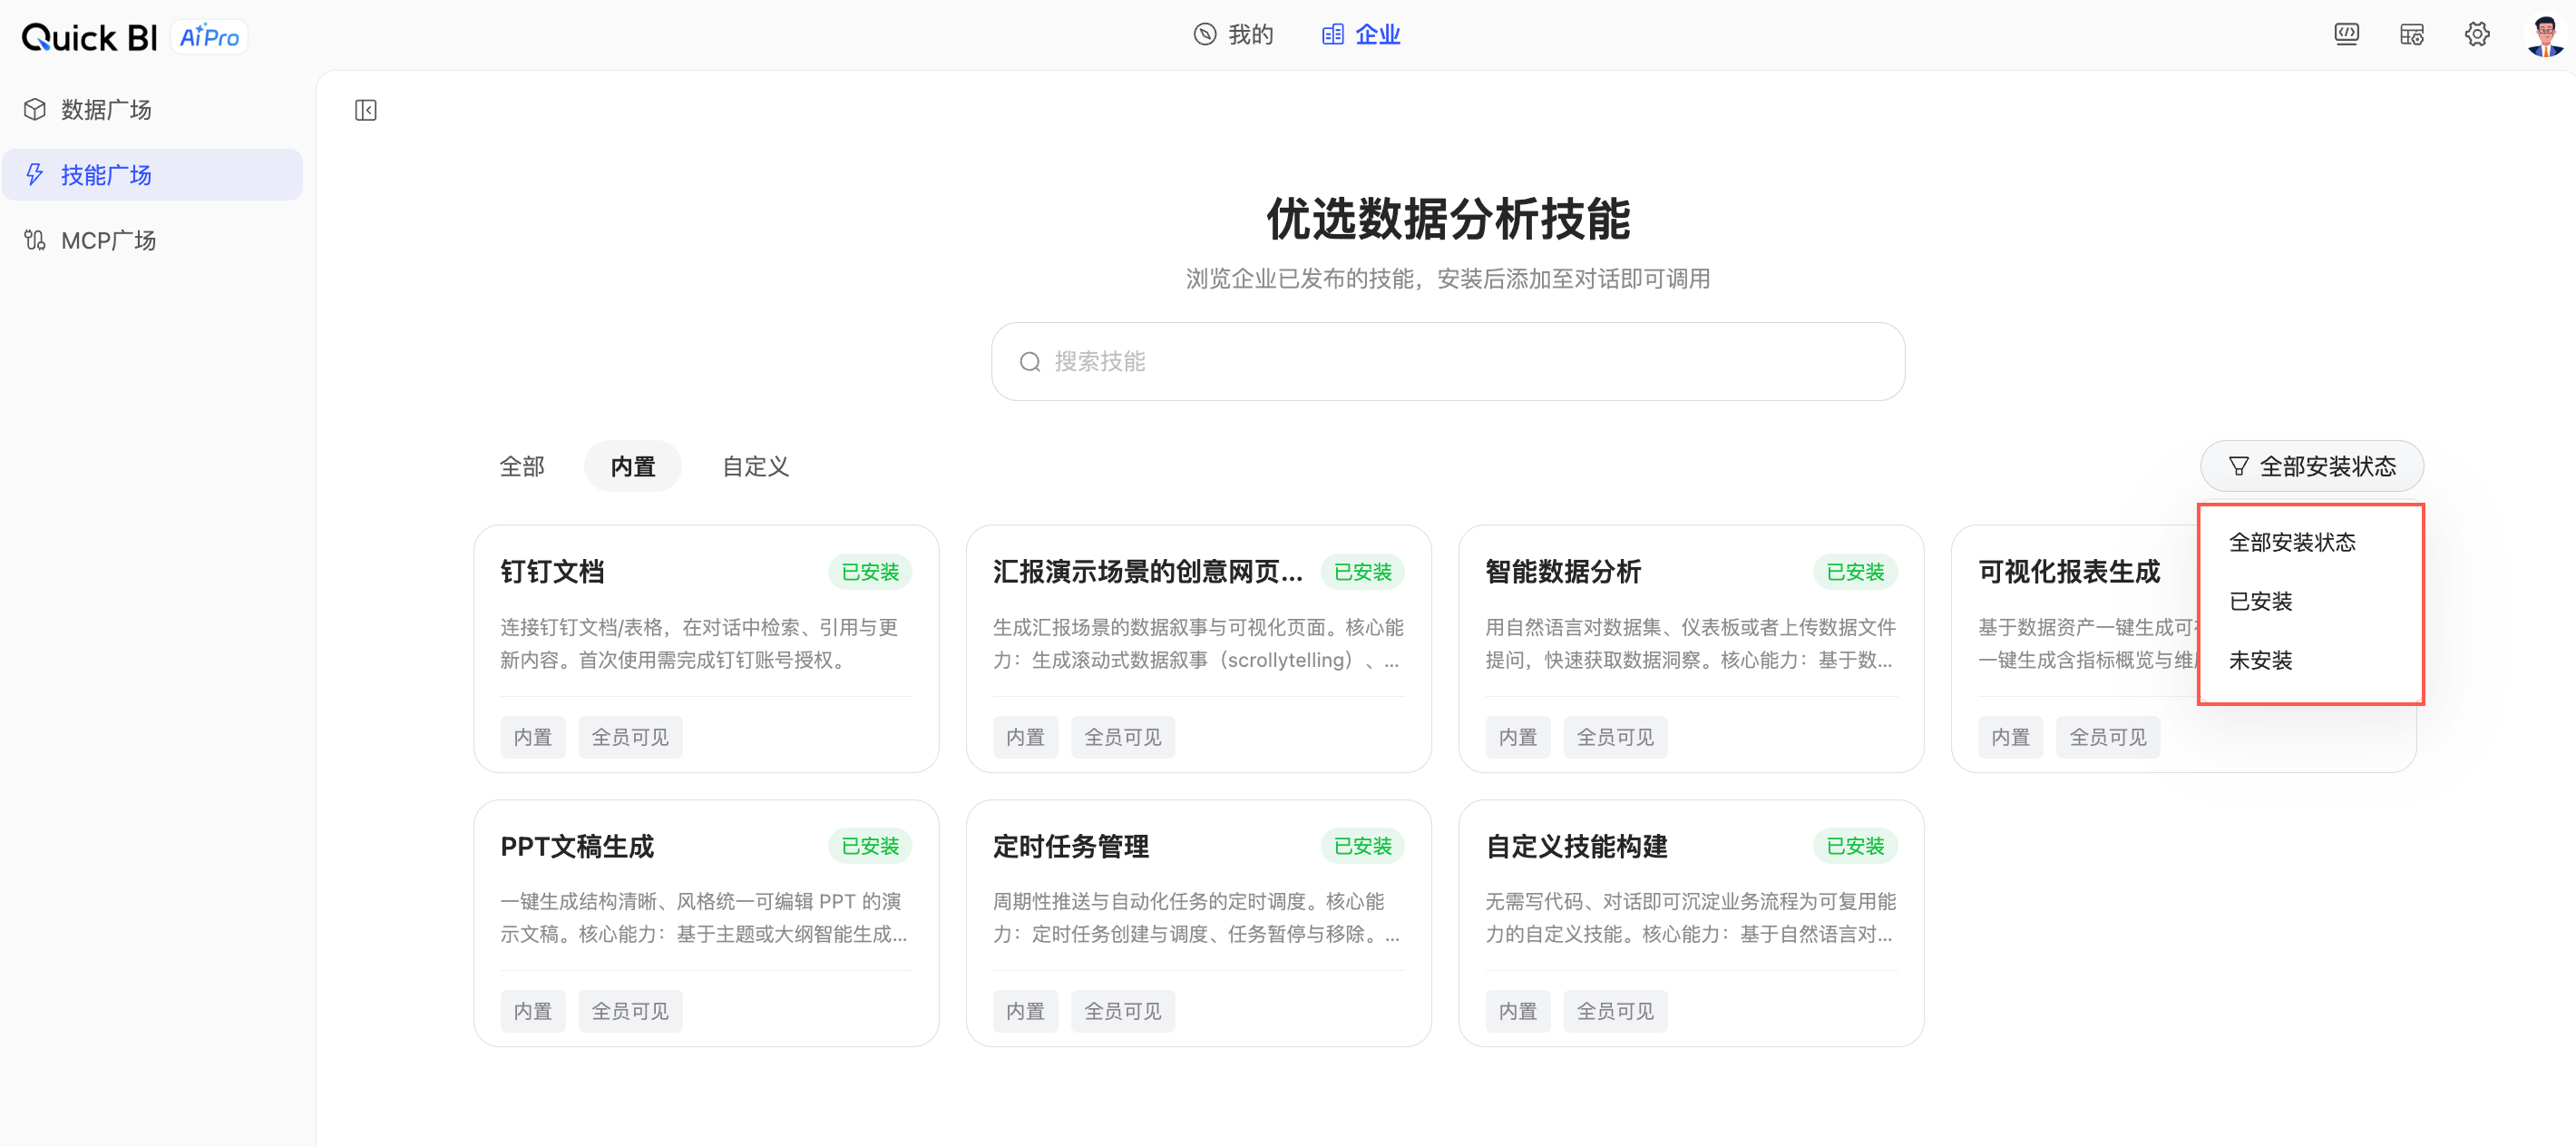This screenshot has width=2576, height=1147.
Task: Open the 可视化报表生成 skill card title
Action: point(2069,572)
